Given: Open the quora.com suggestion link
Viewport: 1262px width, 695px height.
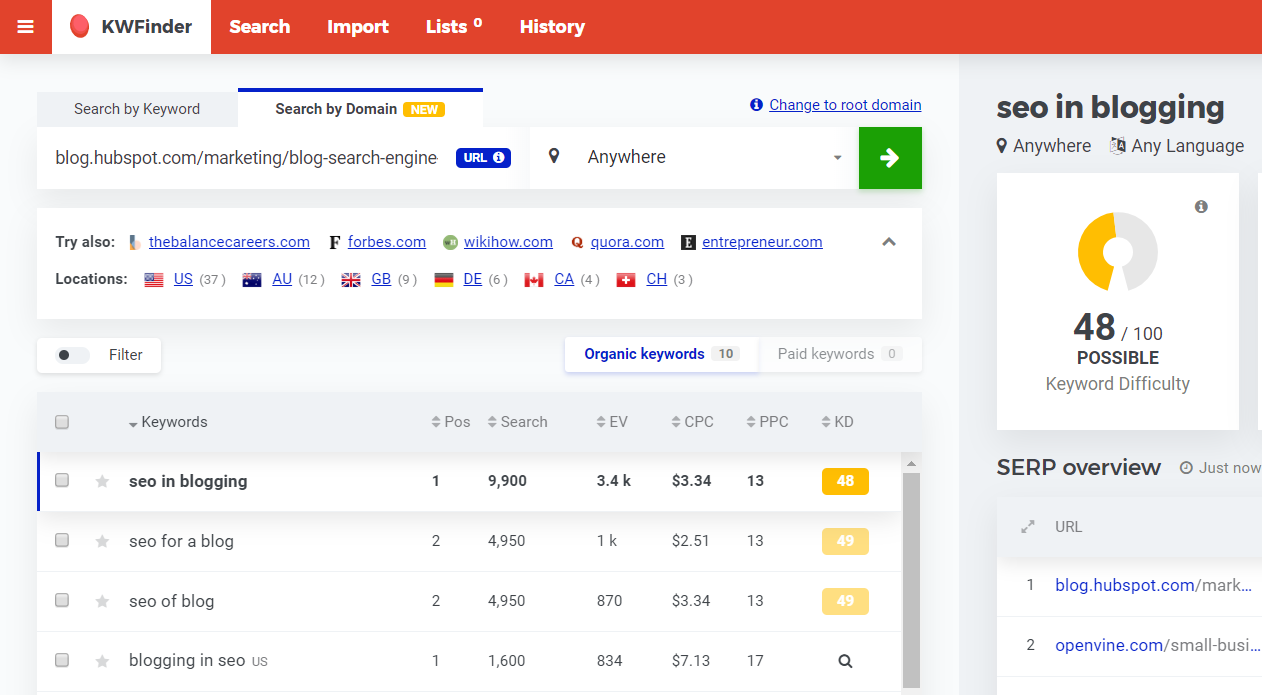Looking at the screenshot, I should 627,242.
